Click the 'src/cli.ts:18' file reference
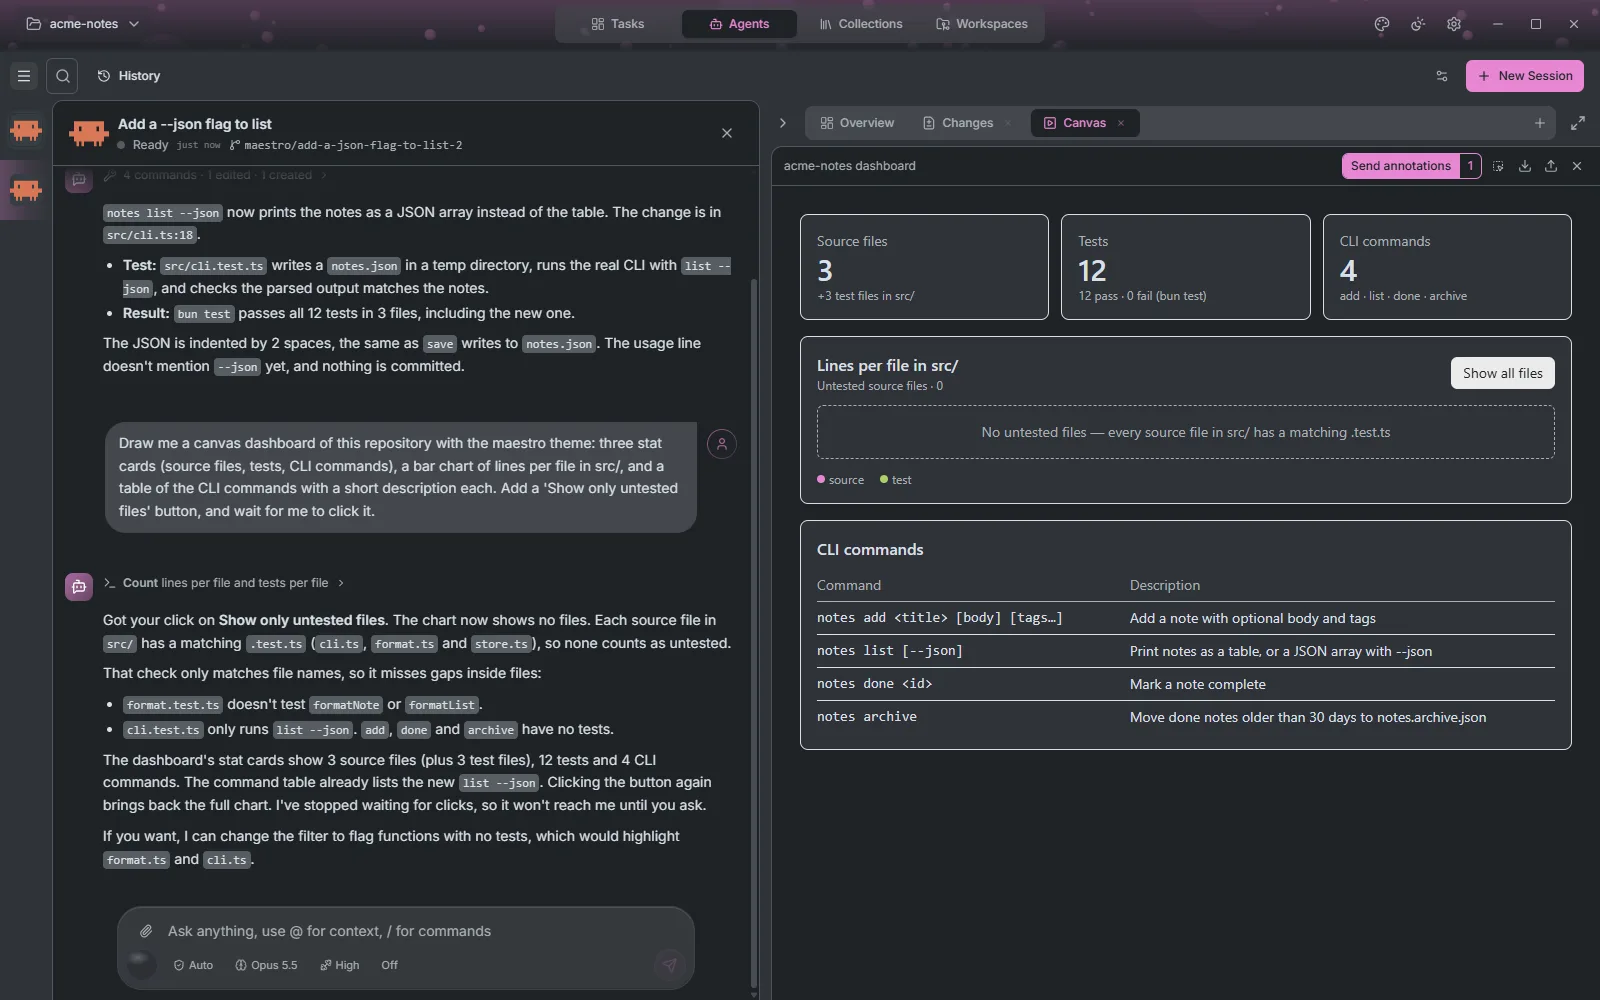The image size is (1600, 1000). [150, 235]
